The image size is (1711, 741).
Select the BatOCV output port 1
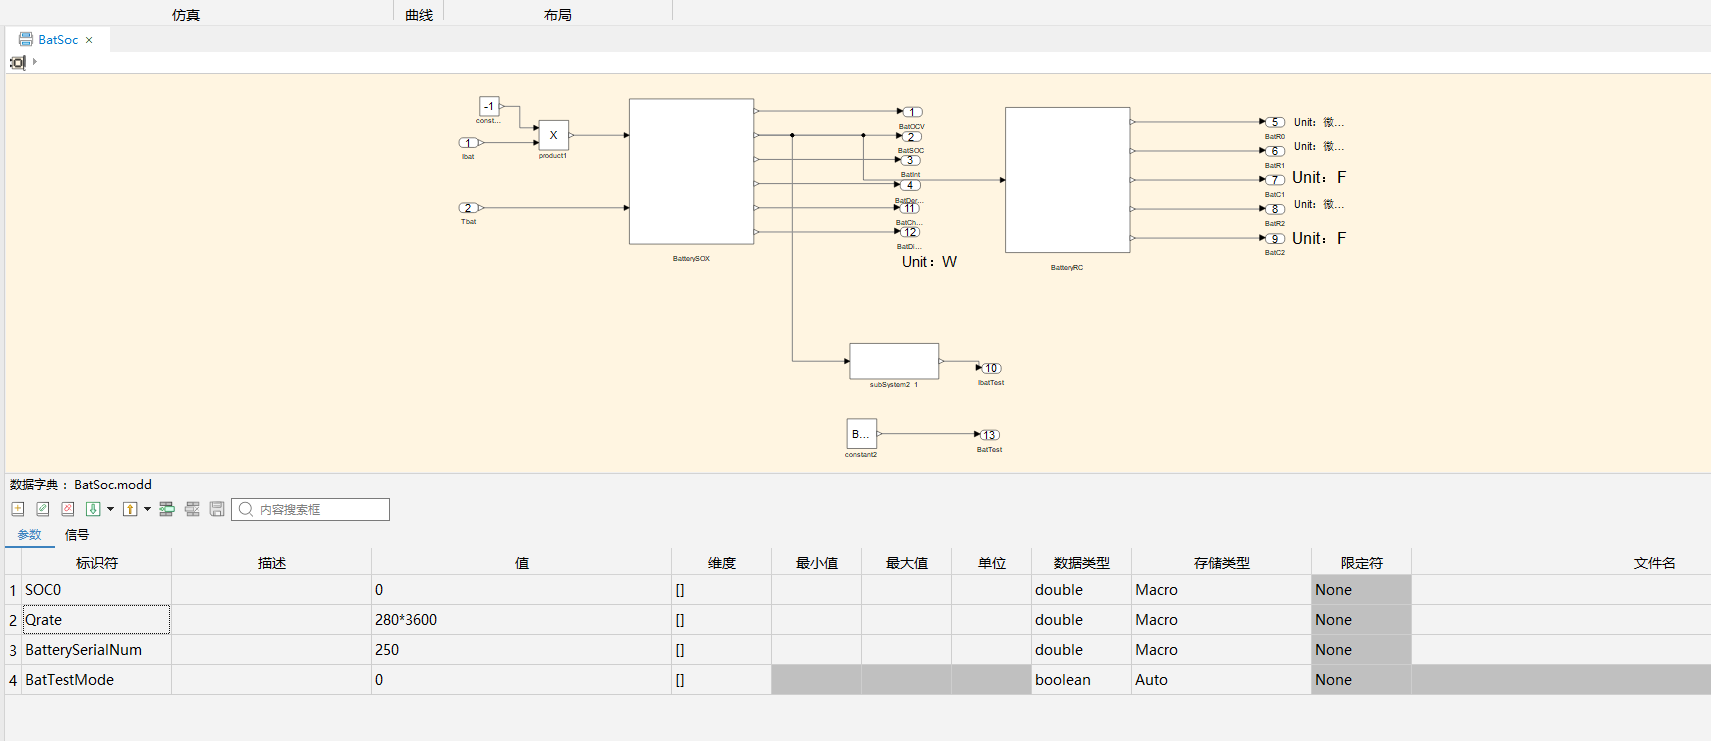[911, 112]
